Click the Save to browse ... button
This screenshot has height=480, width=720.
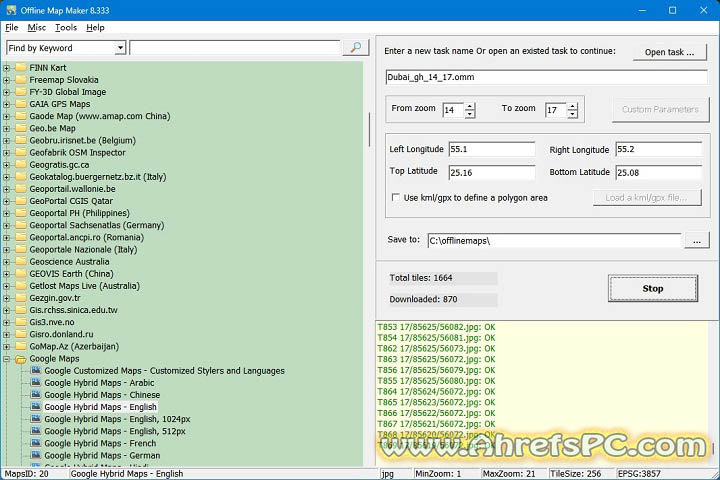(x=697, y=241)
